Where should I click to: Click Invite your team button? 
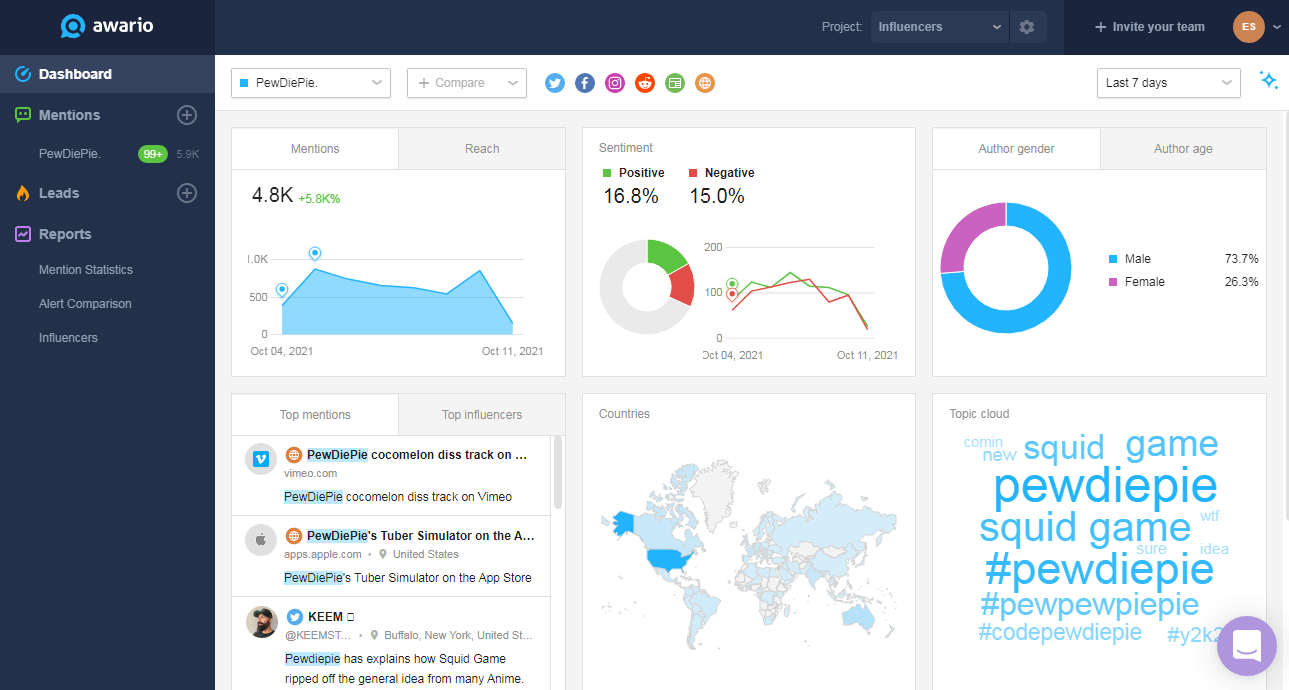(x=1150, y=27)
